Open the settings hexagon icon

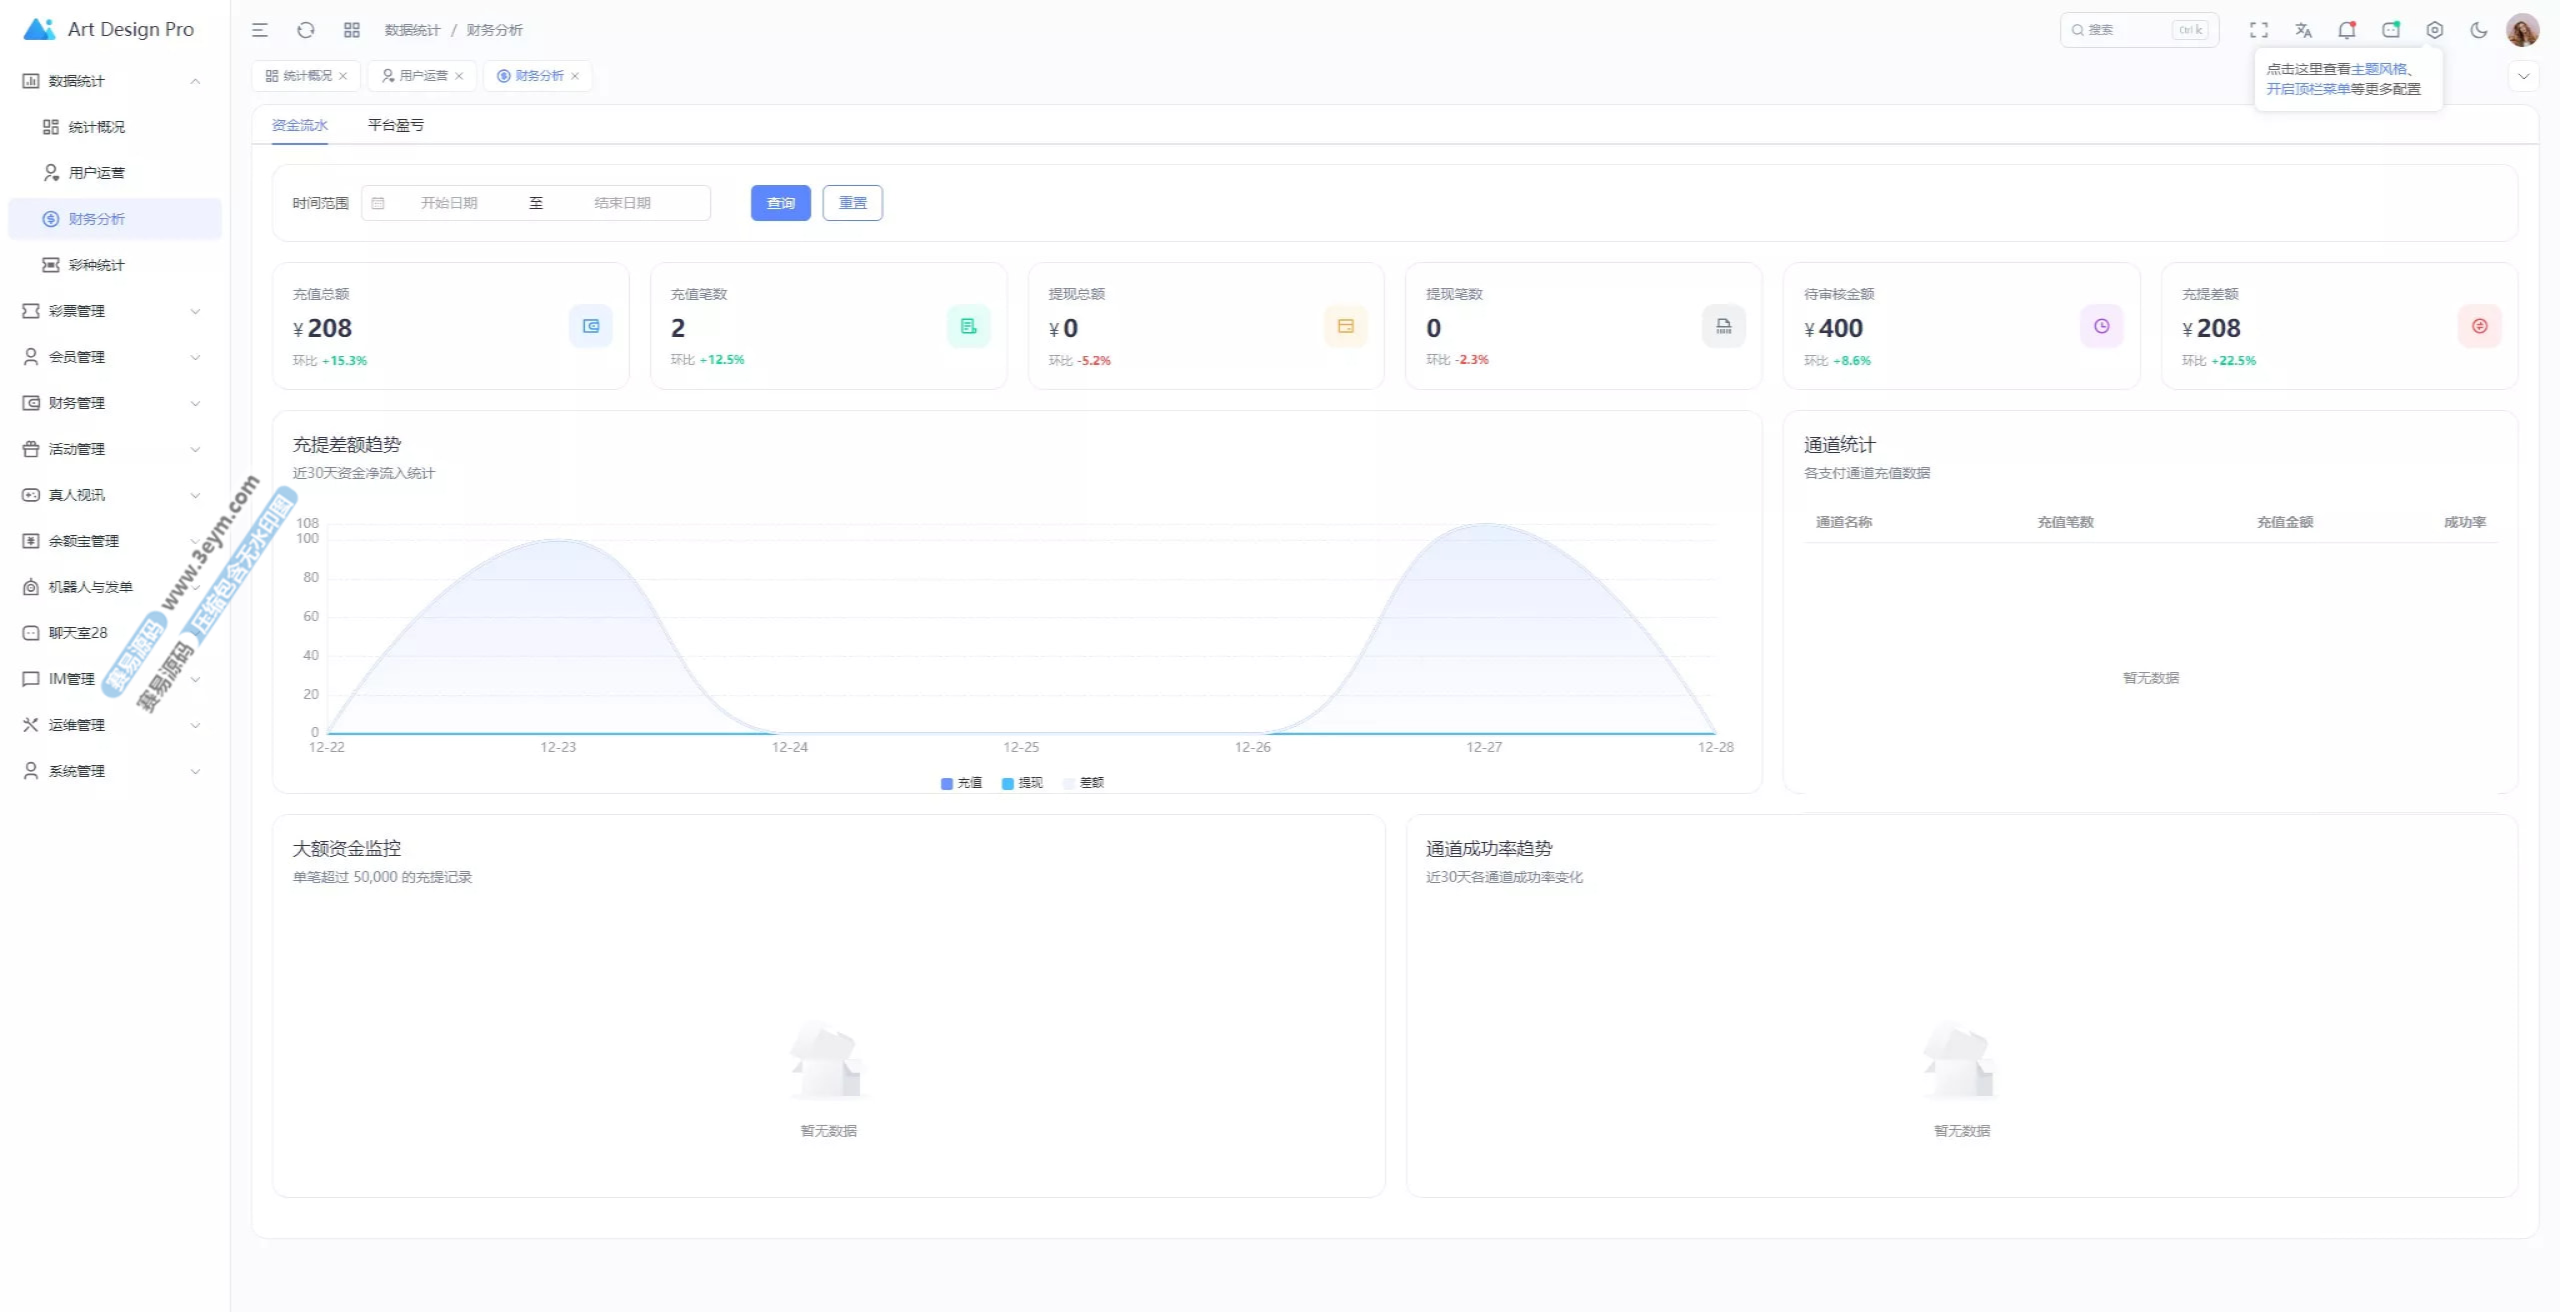(x=2435, y=30)
